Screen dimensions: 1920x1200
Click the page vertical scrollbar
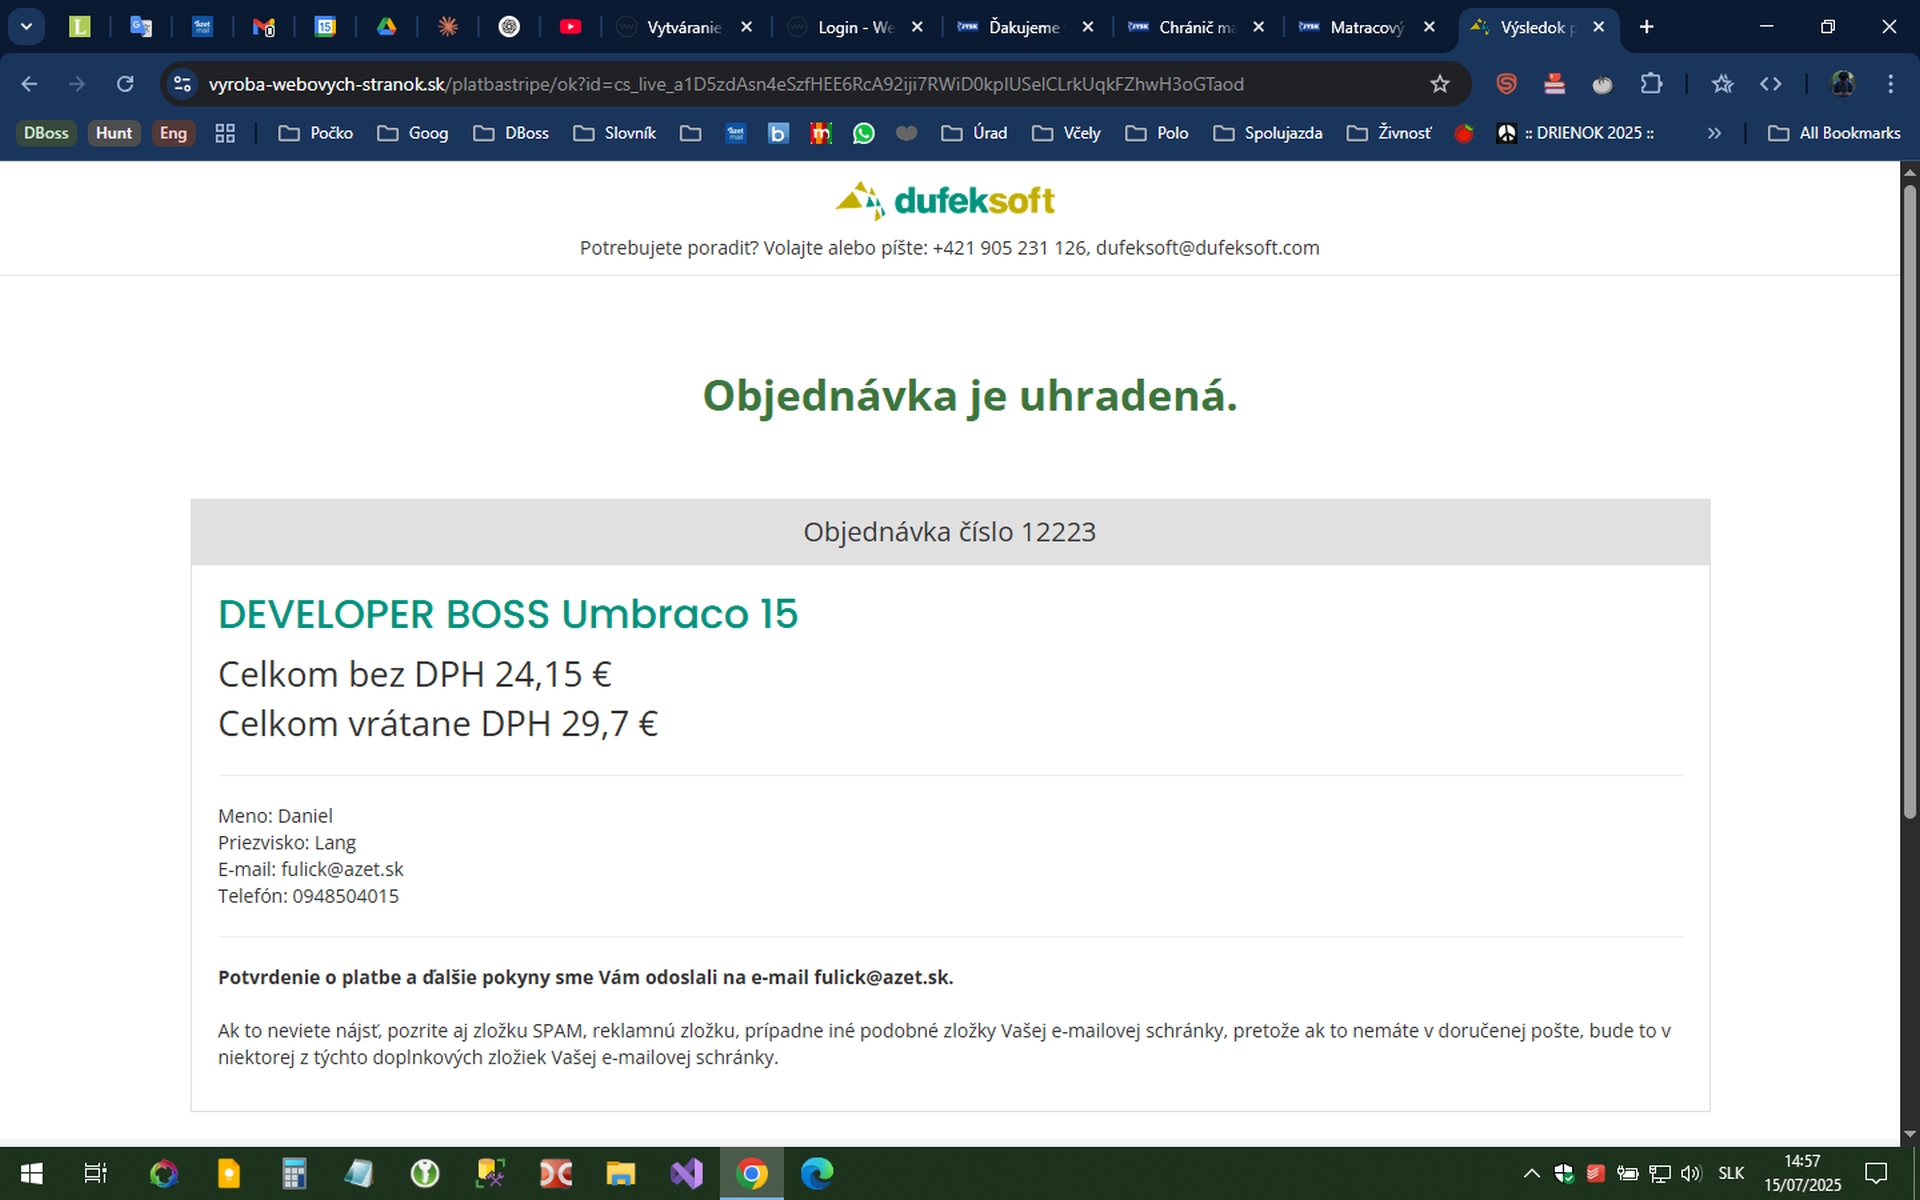click(1909, 500)
